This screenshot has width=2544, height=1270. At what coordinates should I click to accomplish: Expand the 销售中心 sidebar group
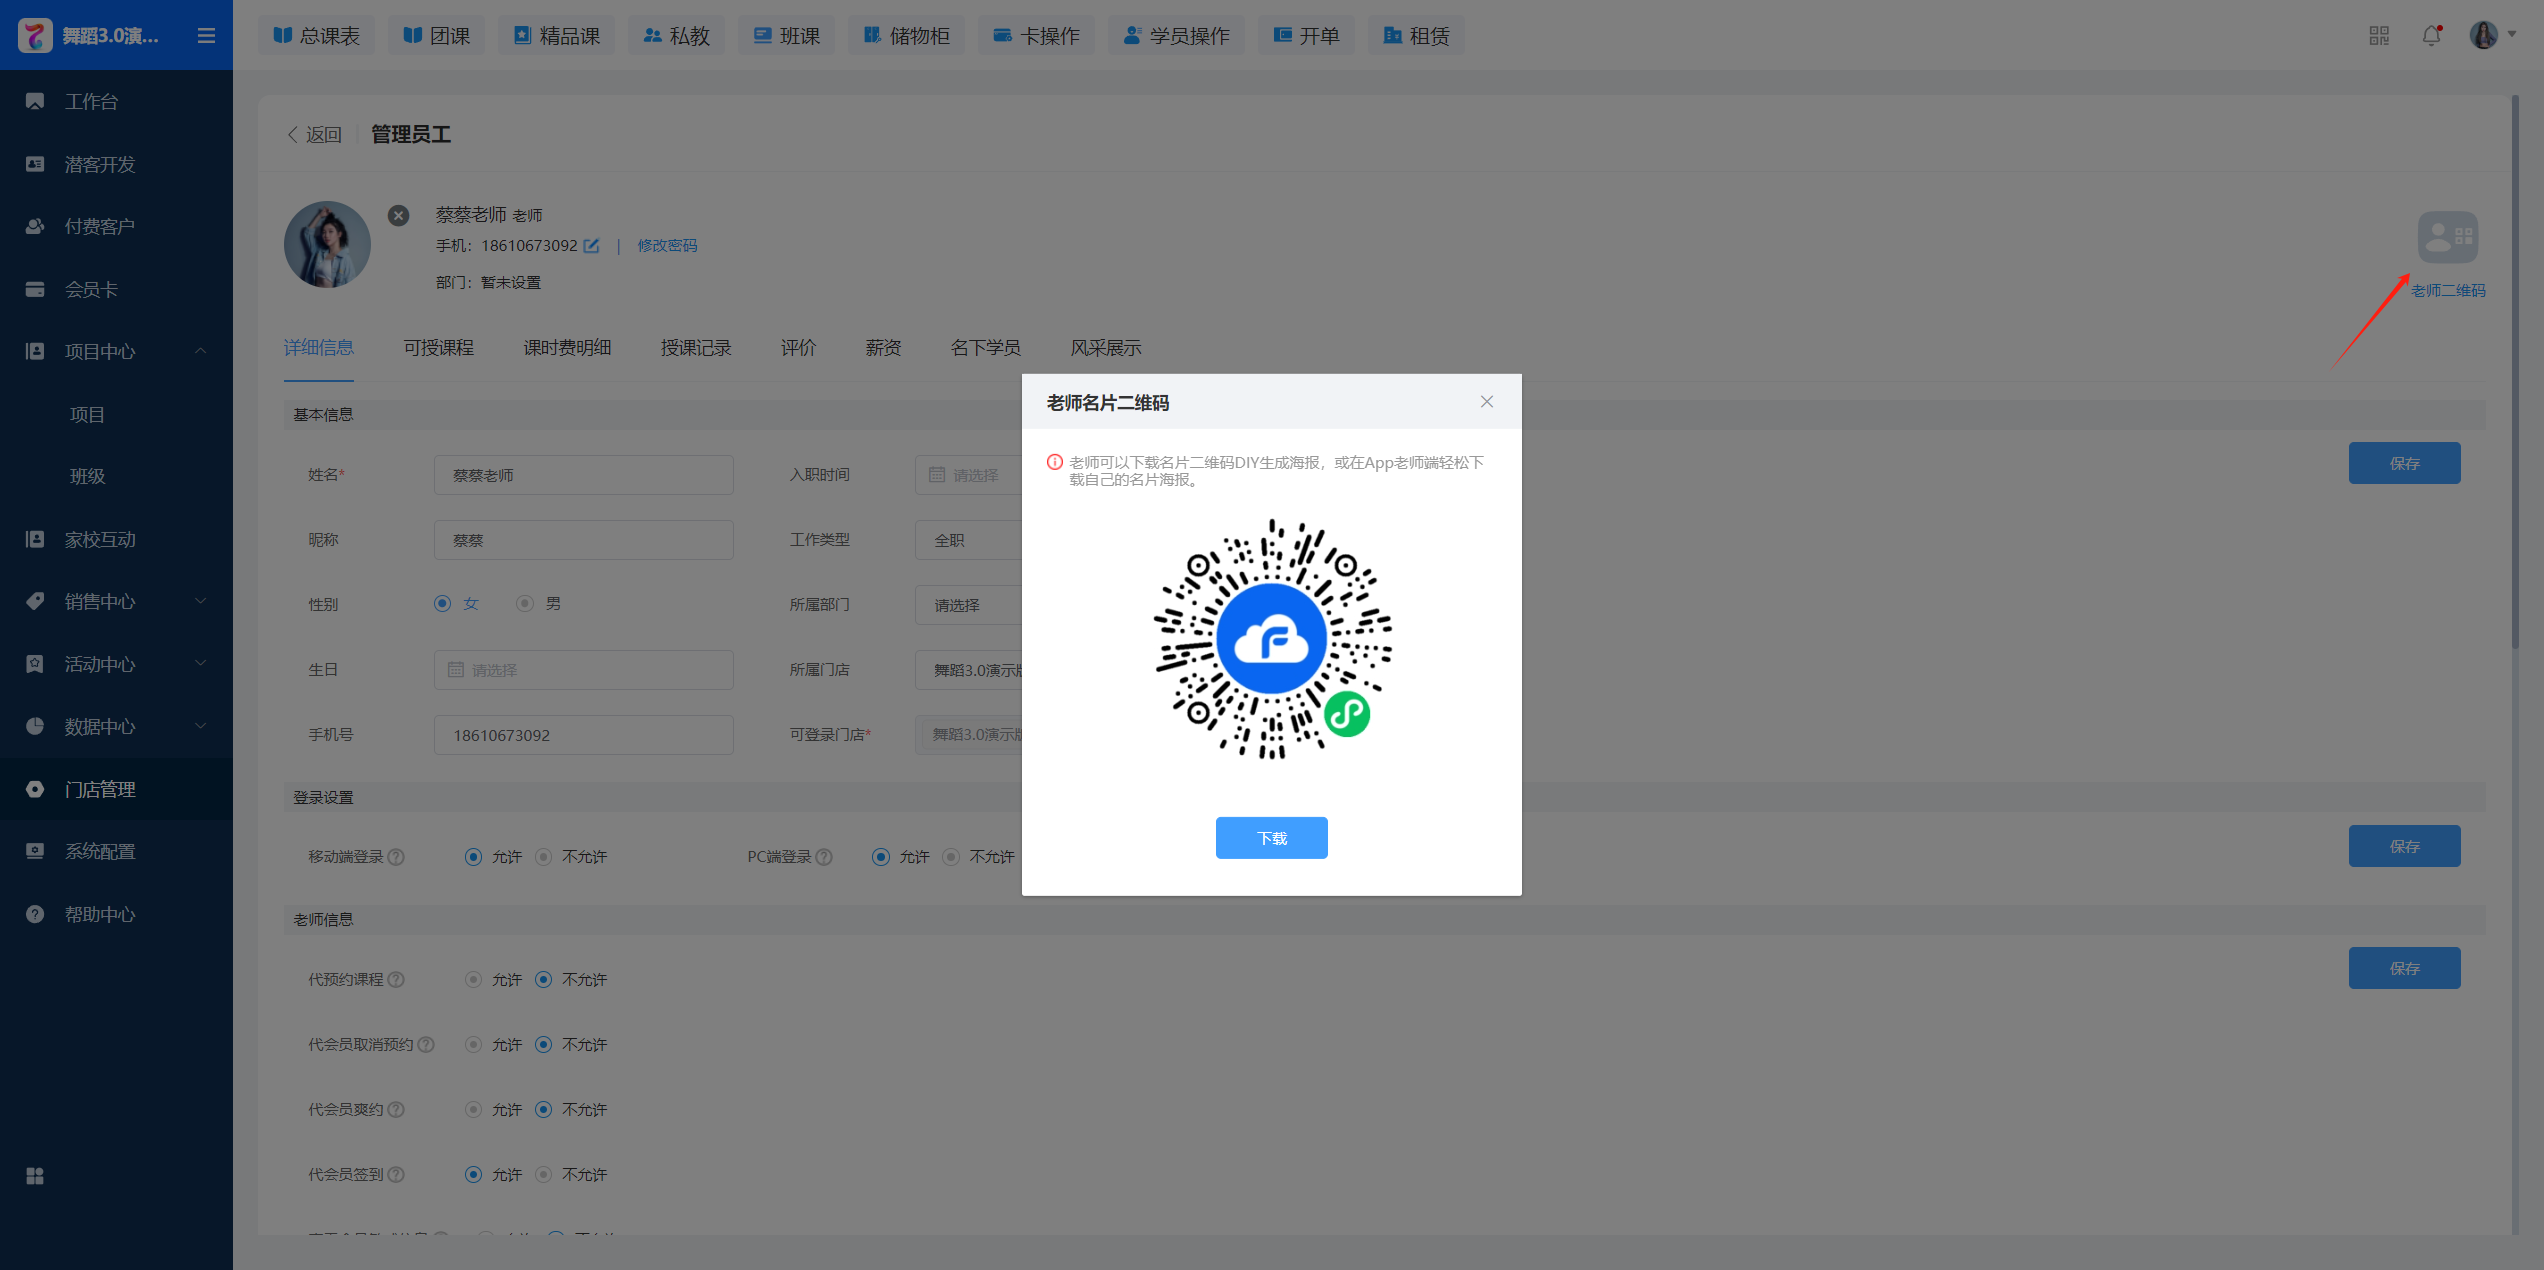click(x=116, y=601)
